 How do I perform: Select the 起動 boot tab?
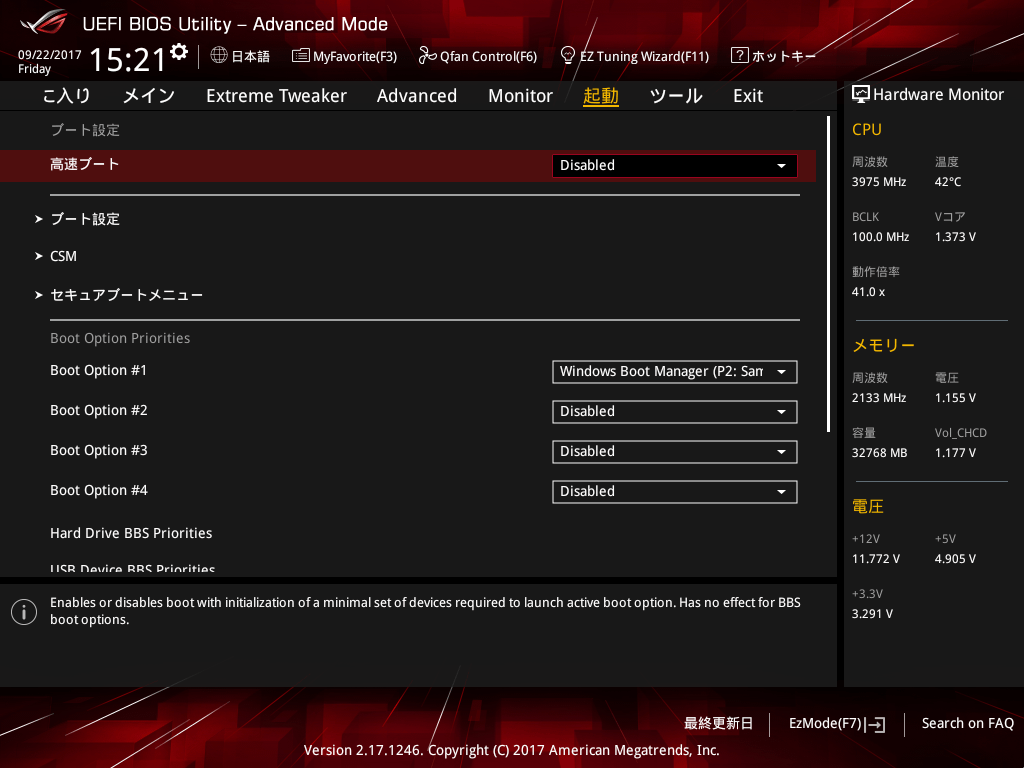point(601,96)
